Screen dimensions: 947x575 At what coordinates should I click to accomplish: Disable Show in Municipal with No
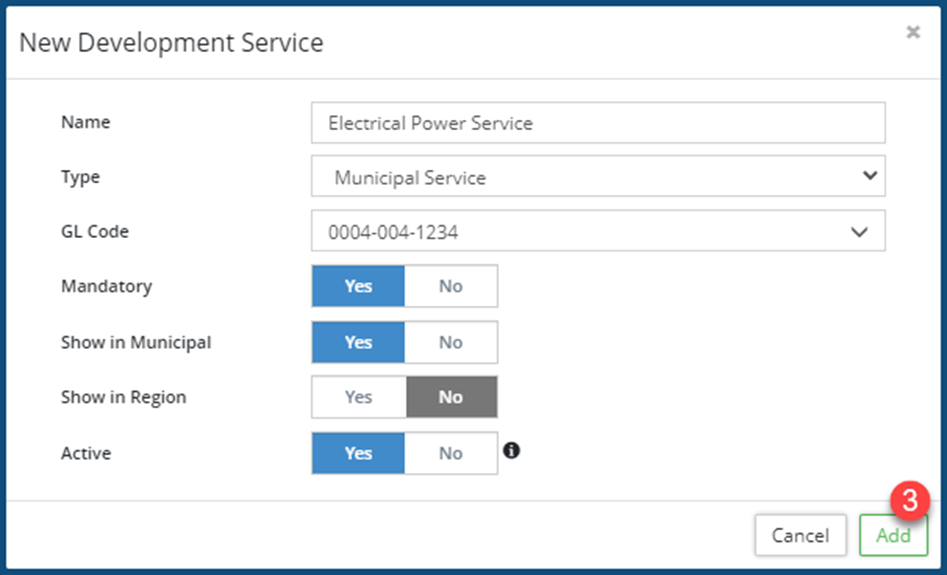pos(451,342)
